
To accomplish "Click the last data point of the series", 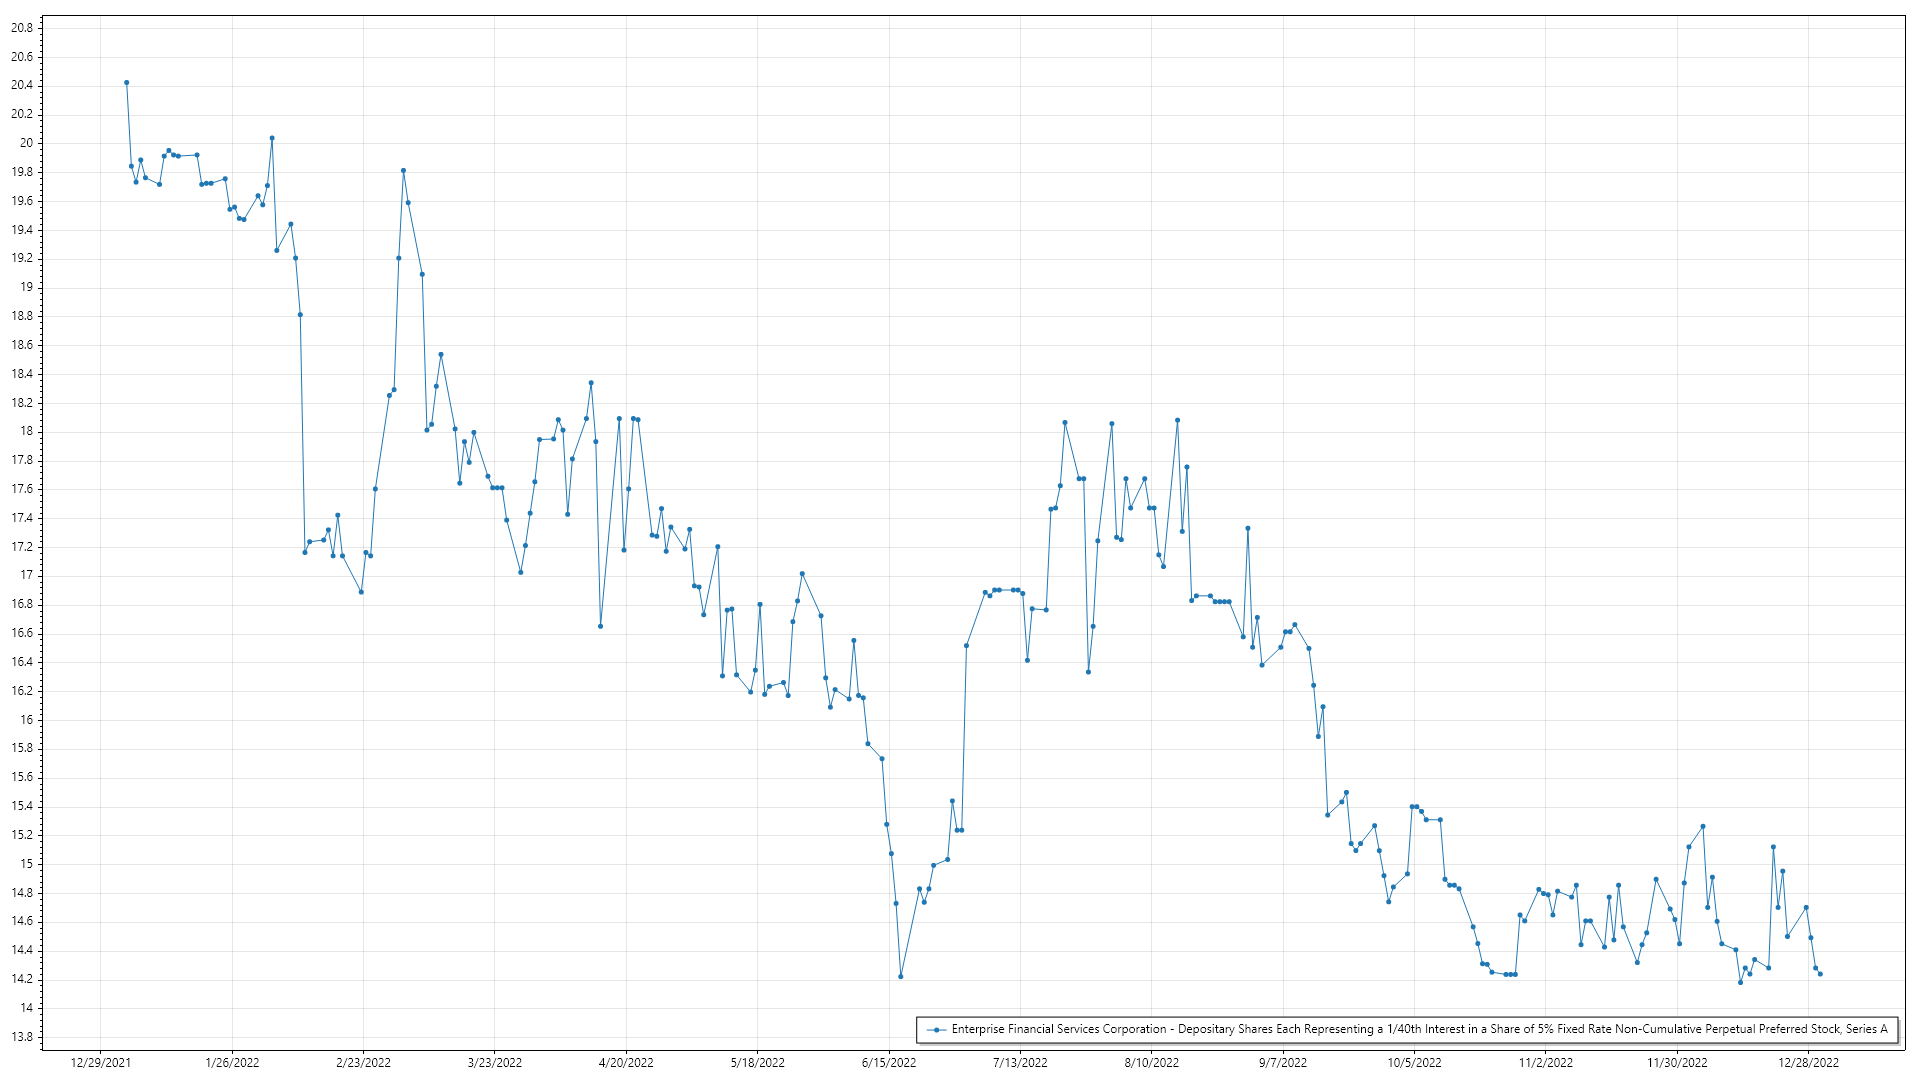I will 1820,974.
